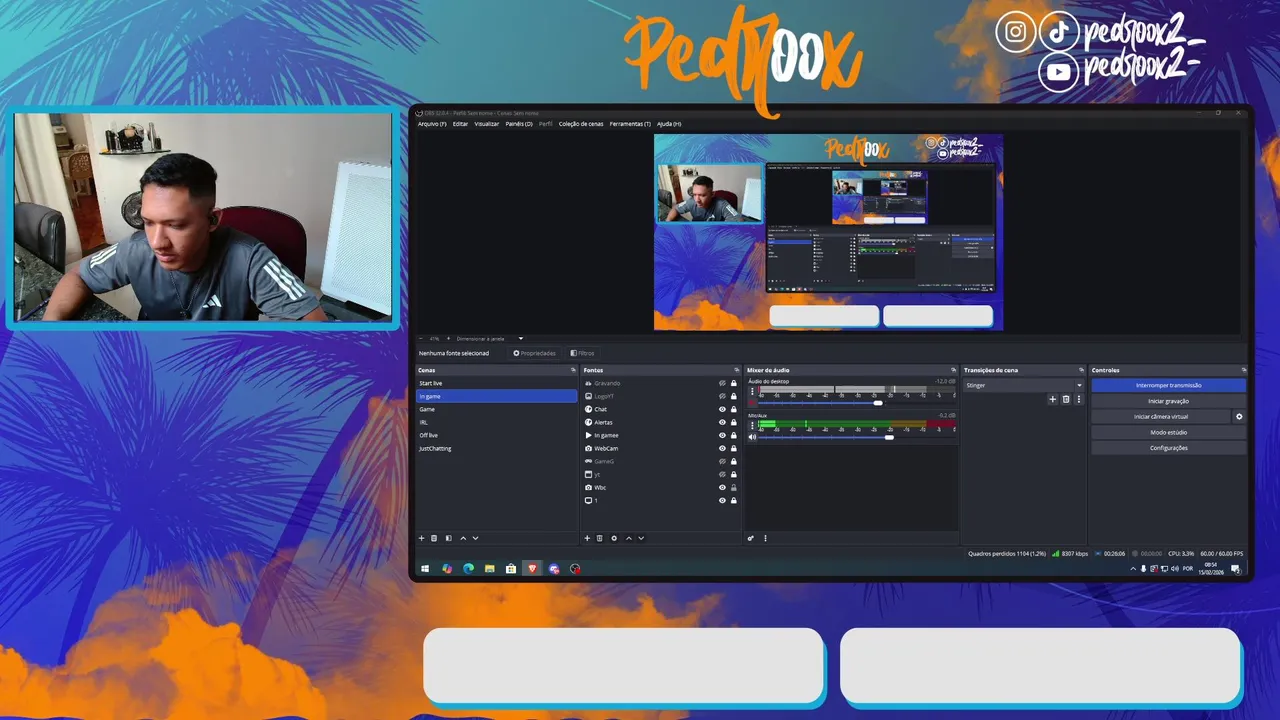Move source down in Fontes panel
The width and height of the screenshot is (1280, 720).
pyautogui.click(x=641, y=538)
